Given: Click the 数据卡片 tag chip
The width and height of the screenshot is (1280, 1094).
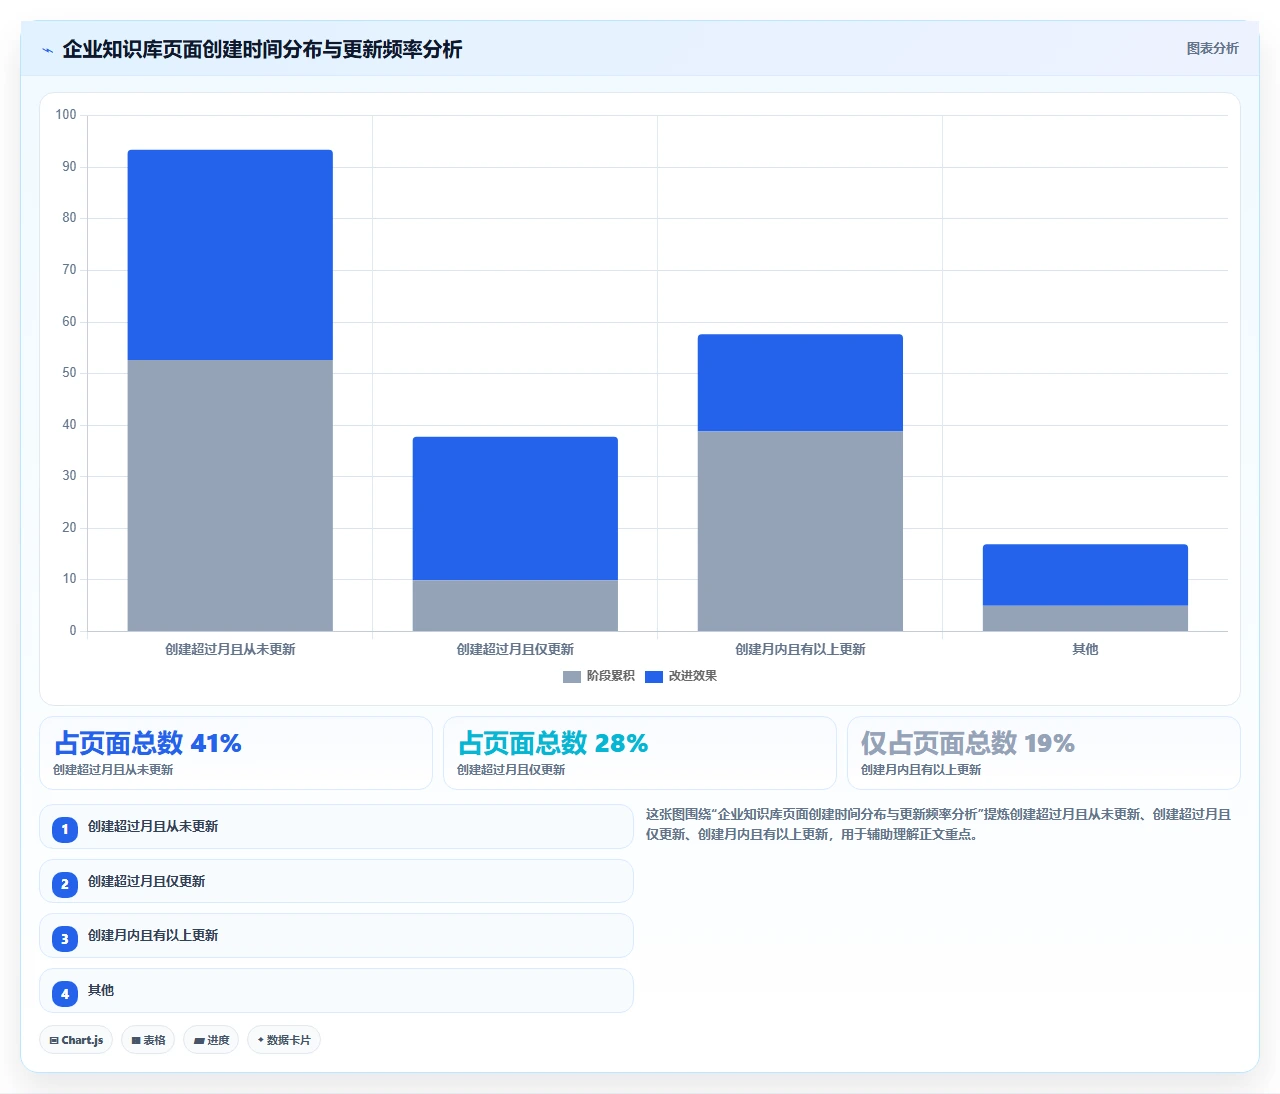Looking at the screenshot, I should coord(284,1040).
